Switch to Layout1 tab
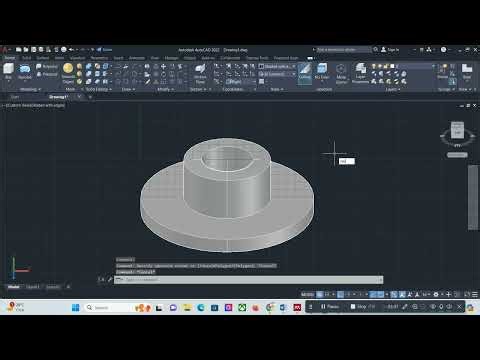This screenshot has height=360, width=480. point(33,287)
